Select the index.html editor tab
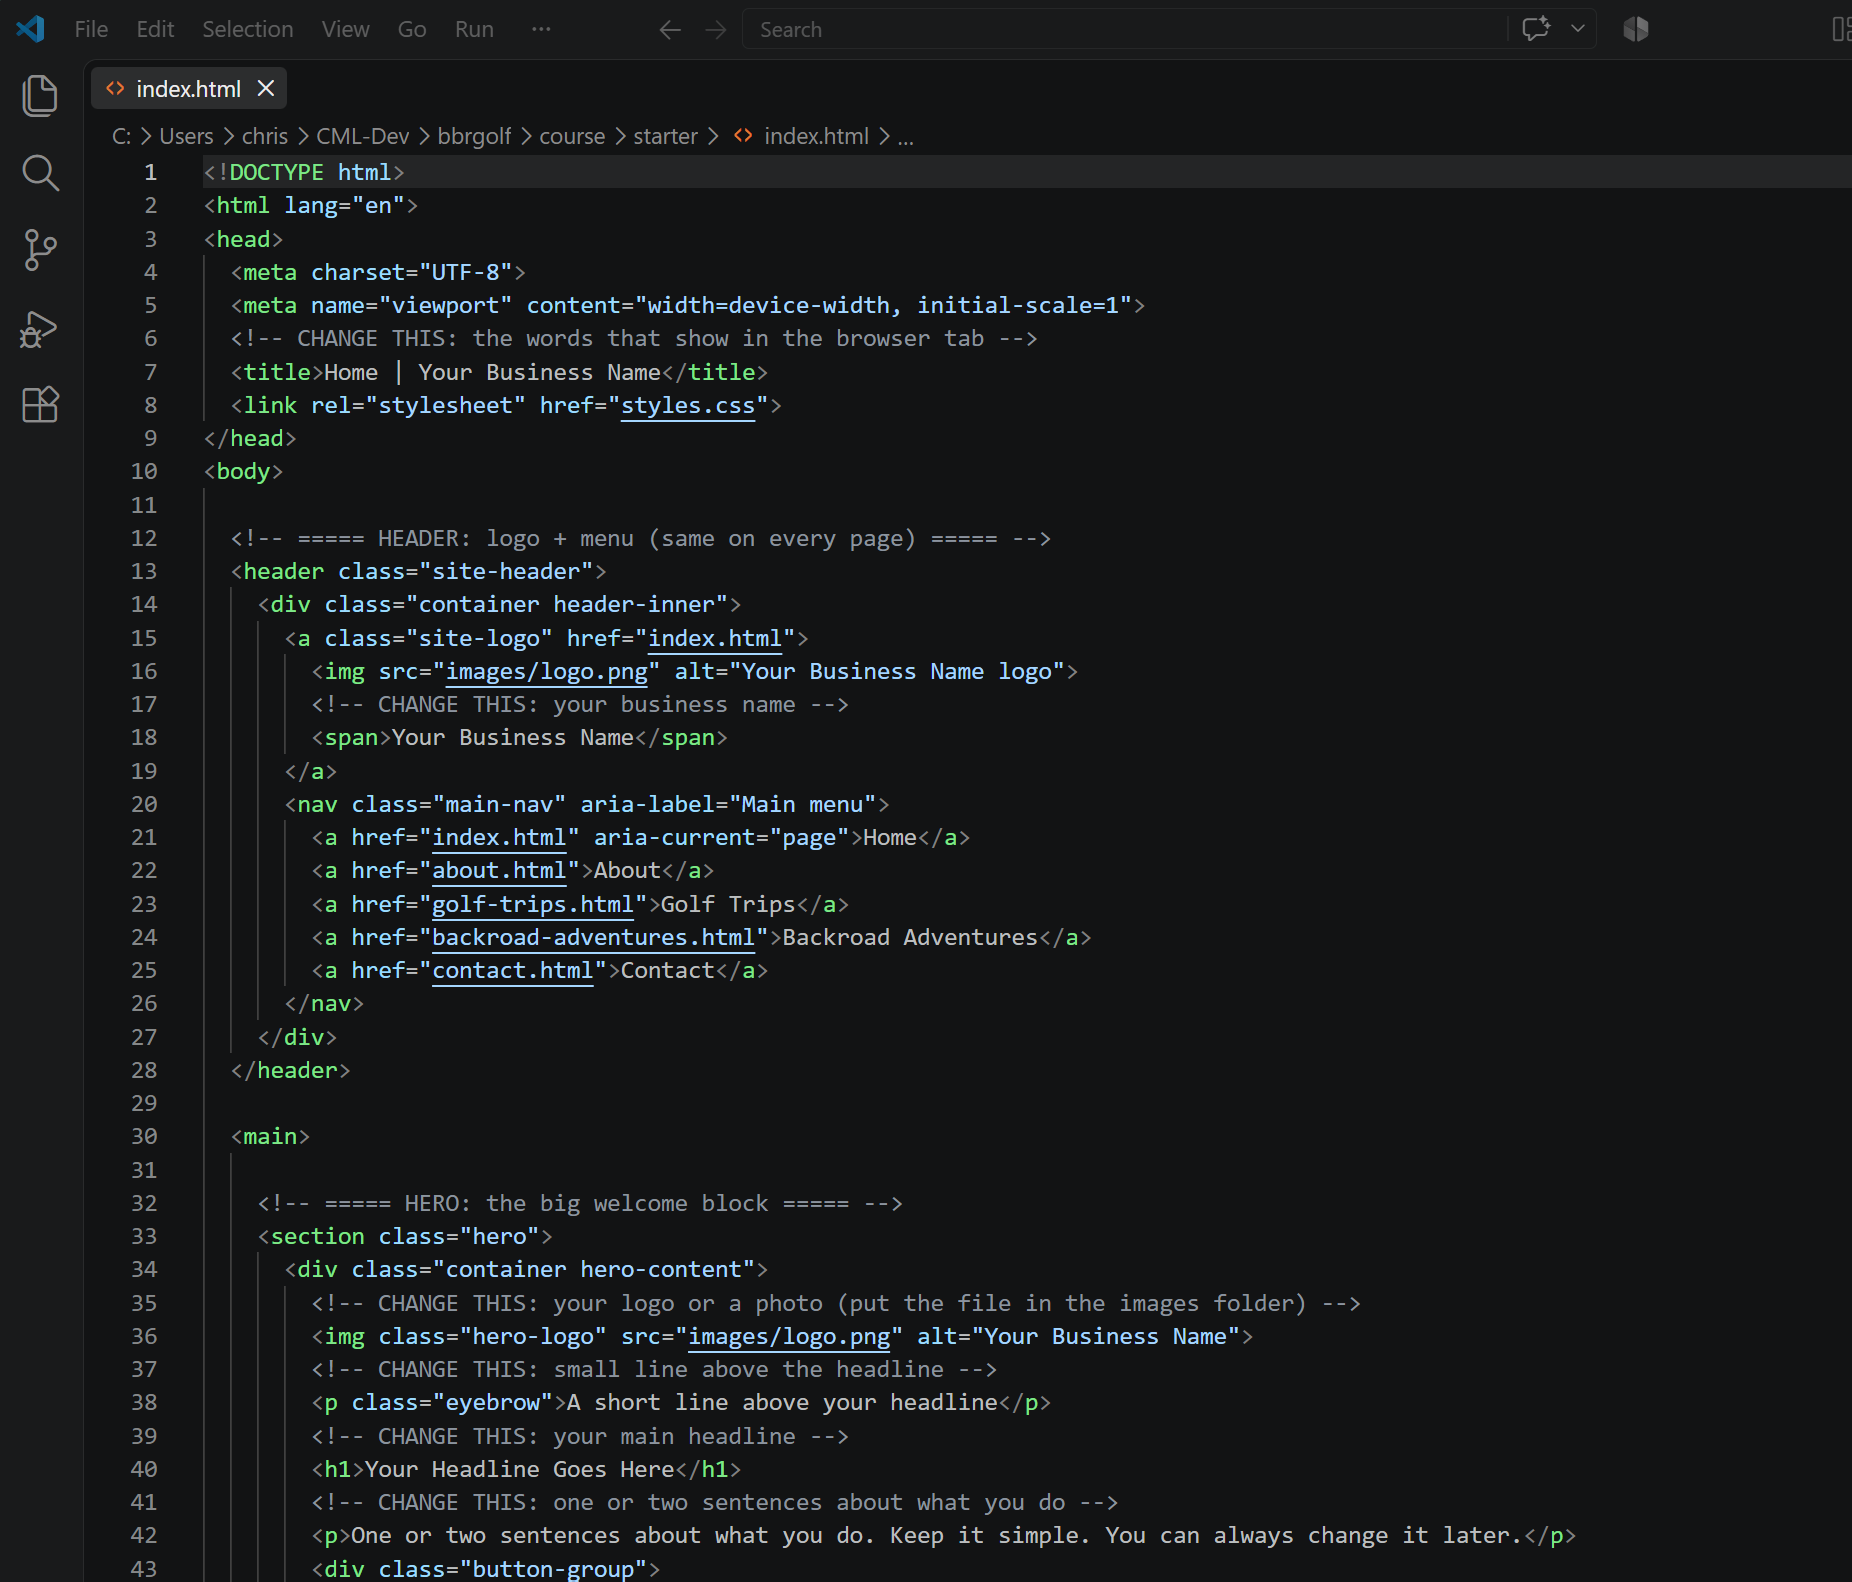 (x=188, y=89)
